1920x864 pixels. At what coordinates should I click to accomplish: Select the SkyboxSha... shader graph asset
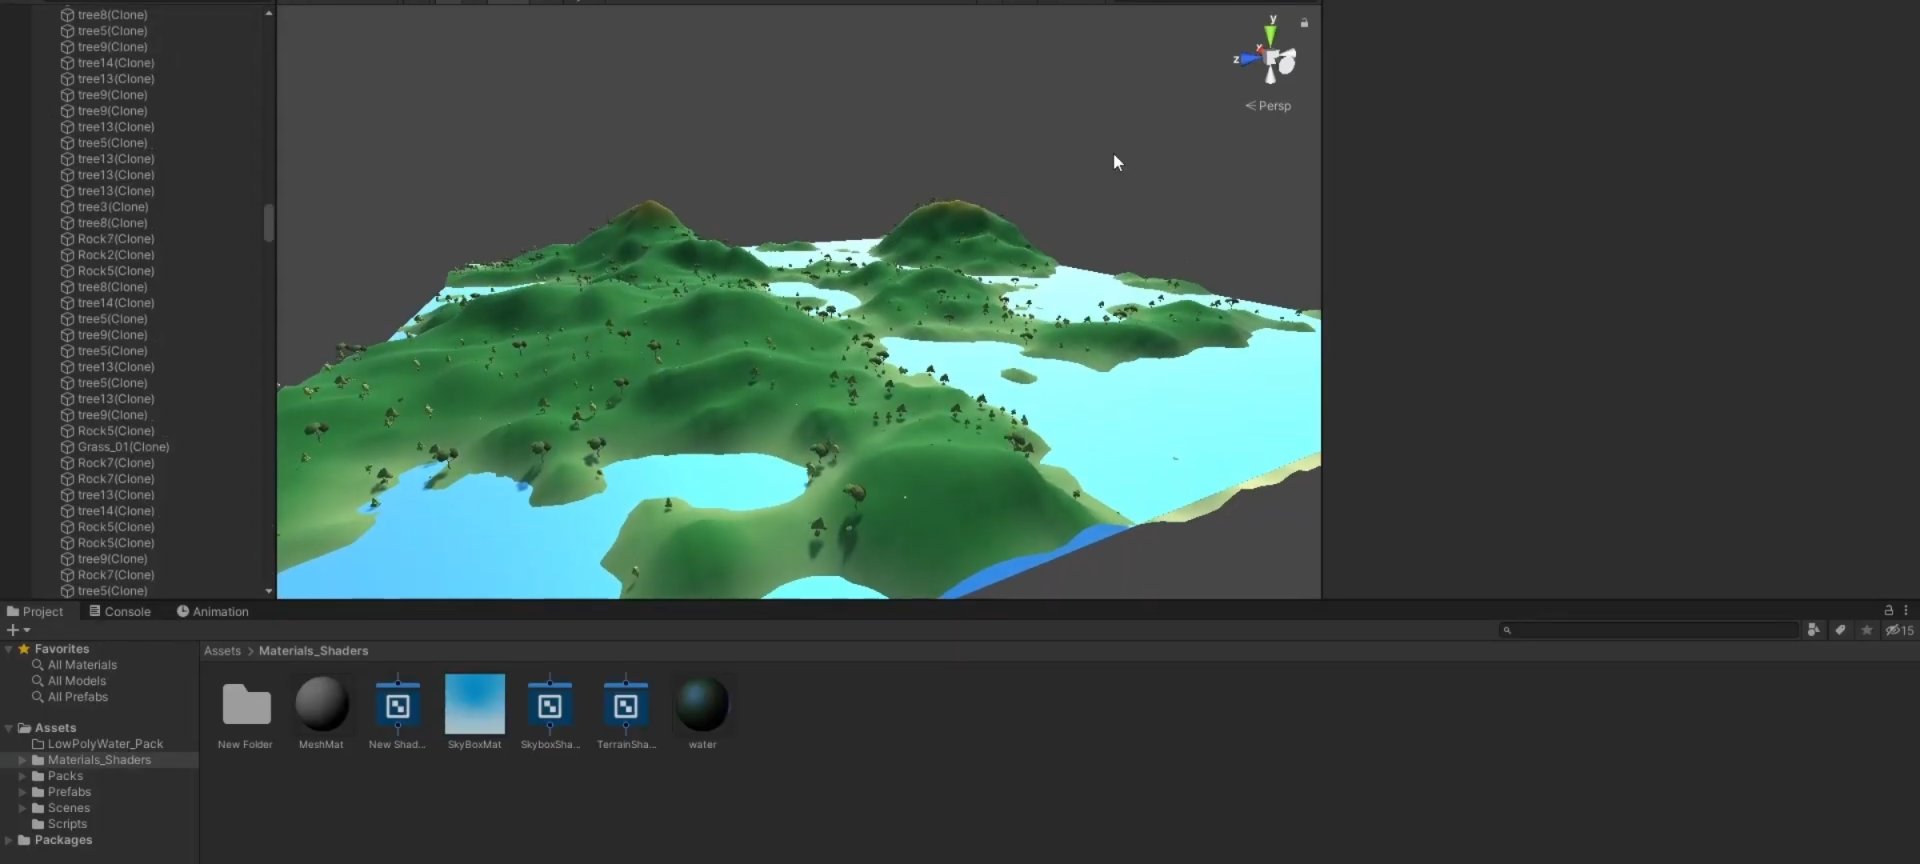[x=550, y=713]
